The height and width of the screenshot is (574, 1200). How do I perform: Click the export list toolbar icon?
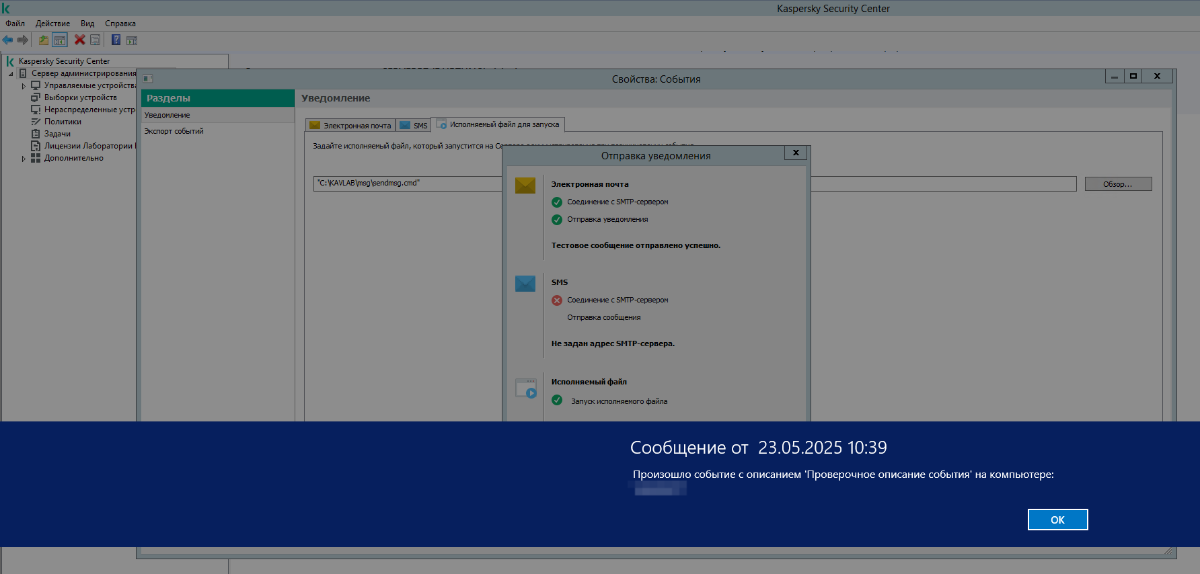[95, 39]
